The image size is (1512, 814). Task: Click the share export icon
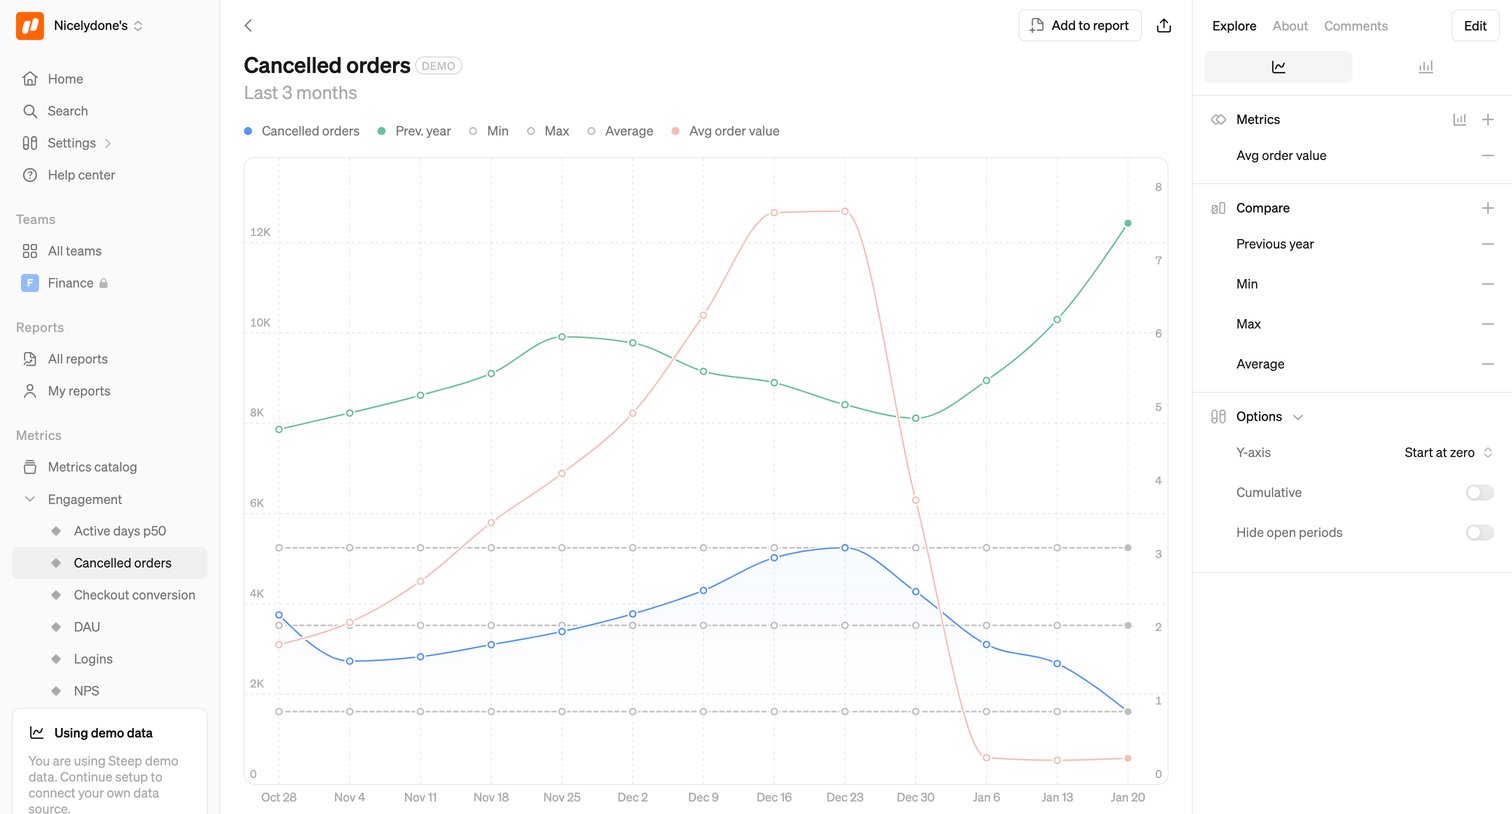point(1164,26)
